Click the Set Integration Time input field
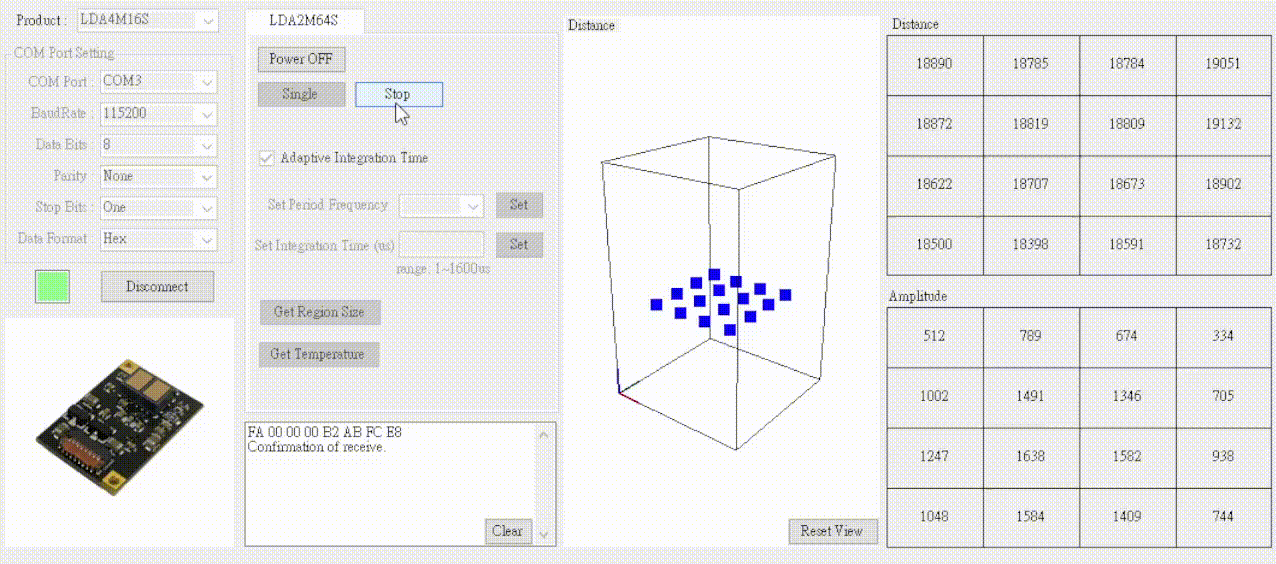 (441, 244)
